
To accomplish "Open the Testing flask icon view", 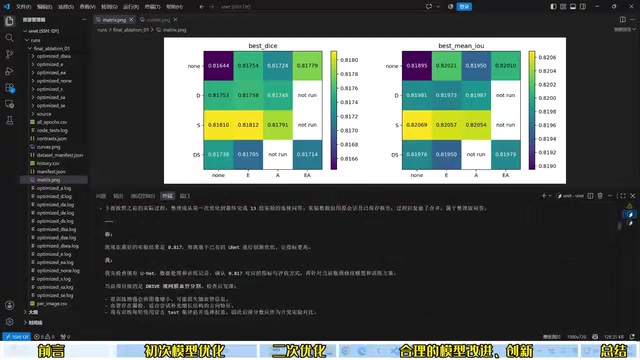I will [9, 120].
